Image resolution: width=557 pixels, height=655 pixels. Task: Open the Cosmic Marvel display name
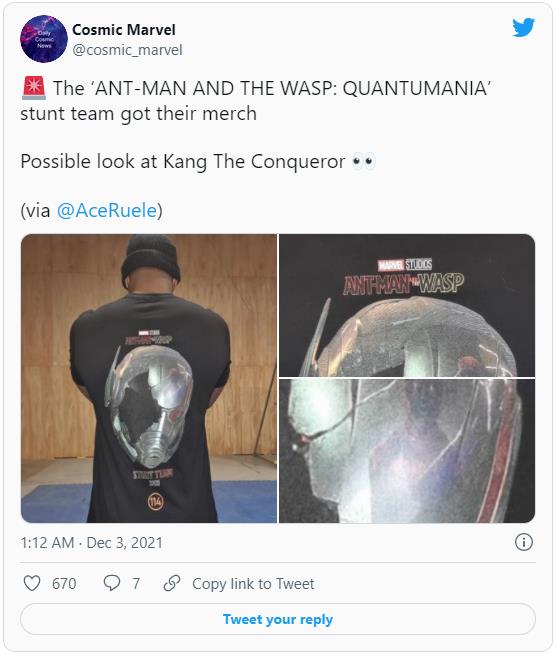(x=124, y=30)
